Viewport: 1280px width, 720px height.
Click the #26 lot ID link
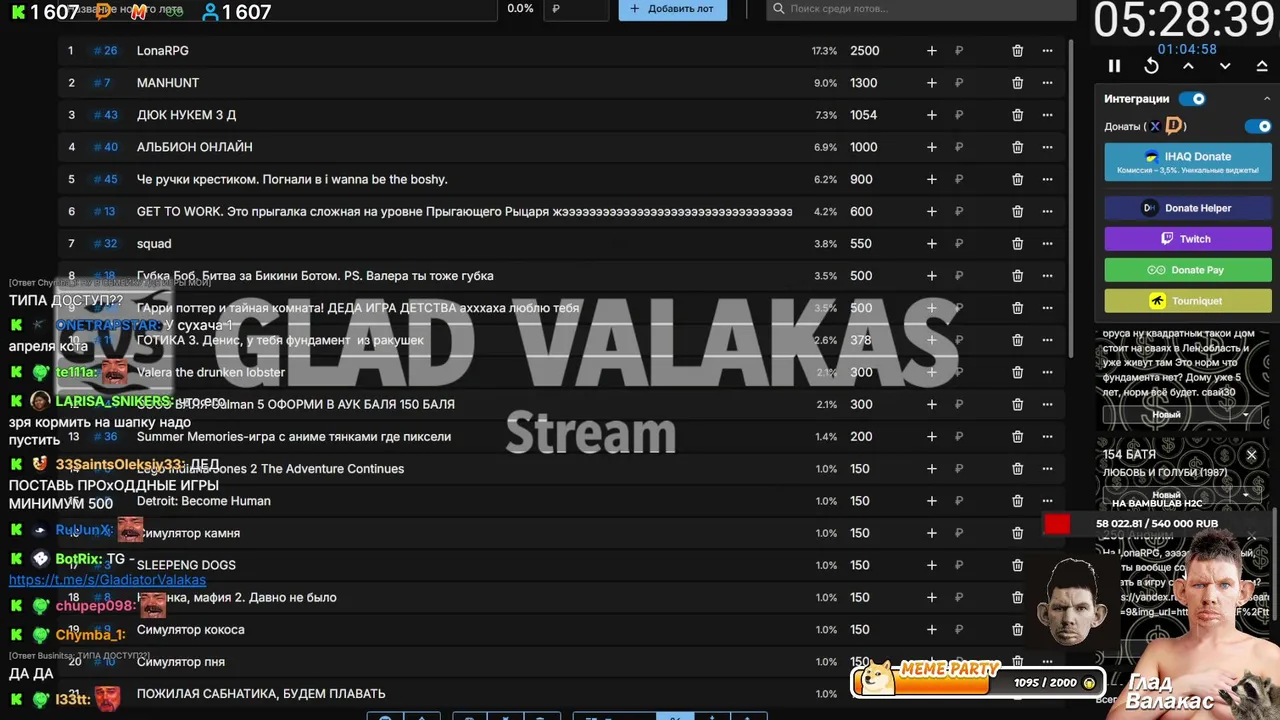coord(105,51)
